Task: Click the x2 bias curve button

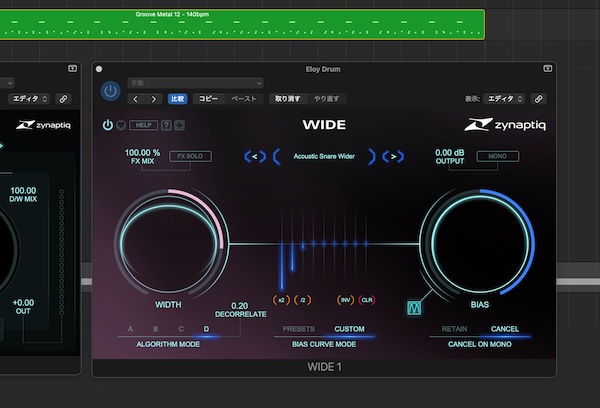Action: coord(281,300)
